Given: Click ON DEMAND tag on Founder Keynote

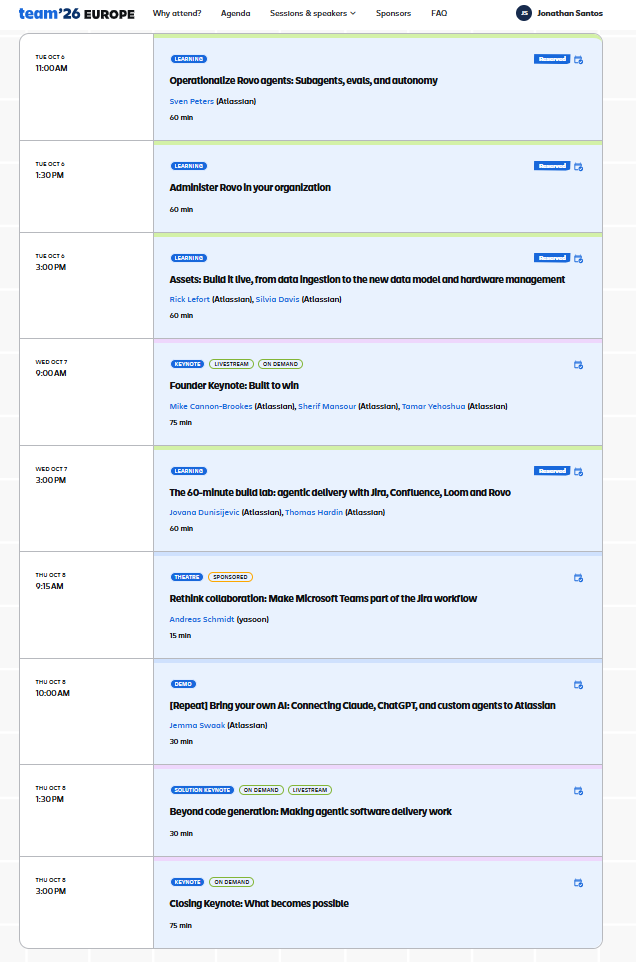Looking at the screenshot, I should tap(280, 364).
